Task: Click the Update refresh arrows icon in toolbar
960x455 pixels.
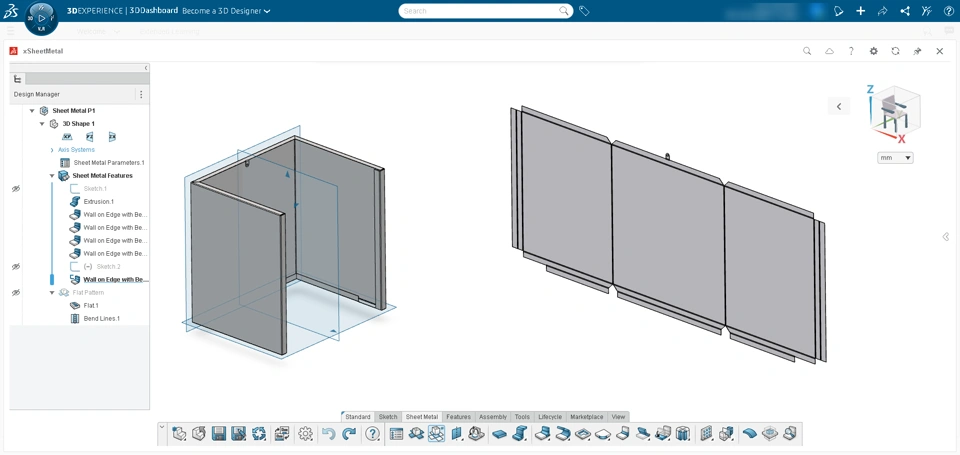Action: (259, 434)
